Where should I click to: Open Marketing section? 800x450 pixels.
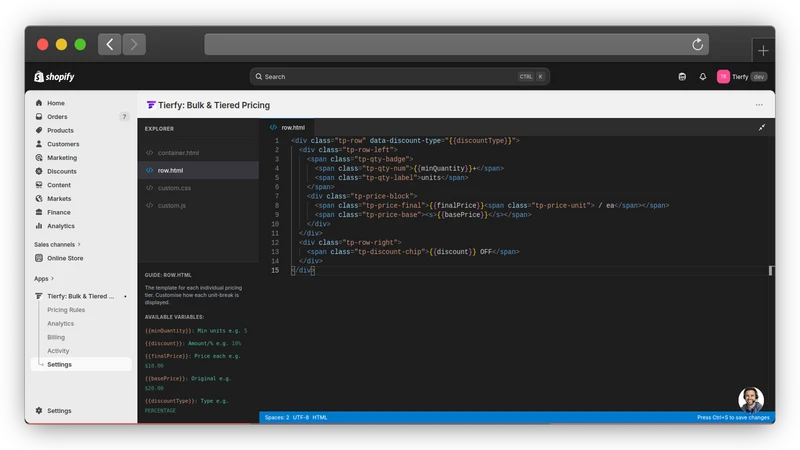[62, 158]
